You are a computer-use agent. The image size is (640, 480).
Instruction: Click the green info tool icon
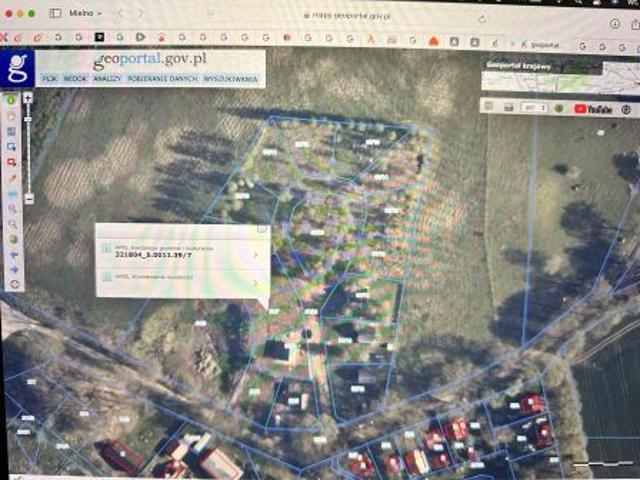click(11, 100)
